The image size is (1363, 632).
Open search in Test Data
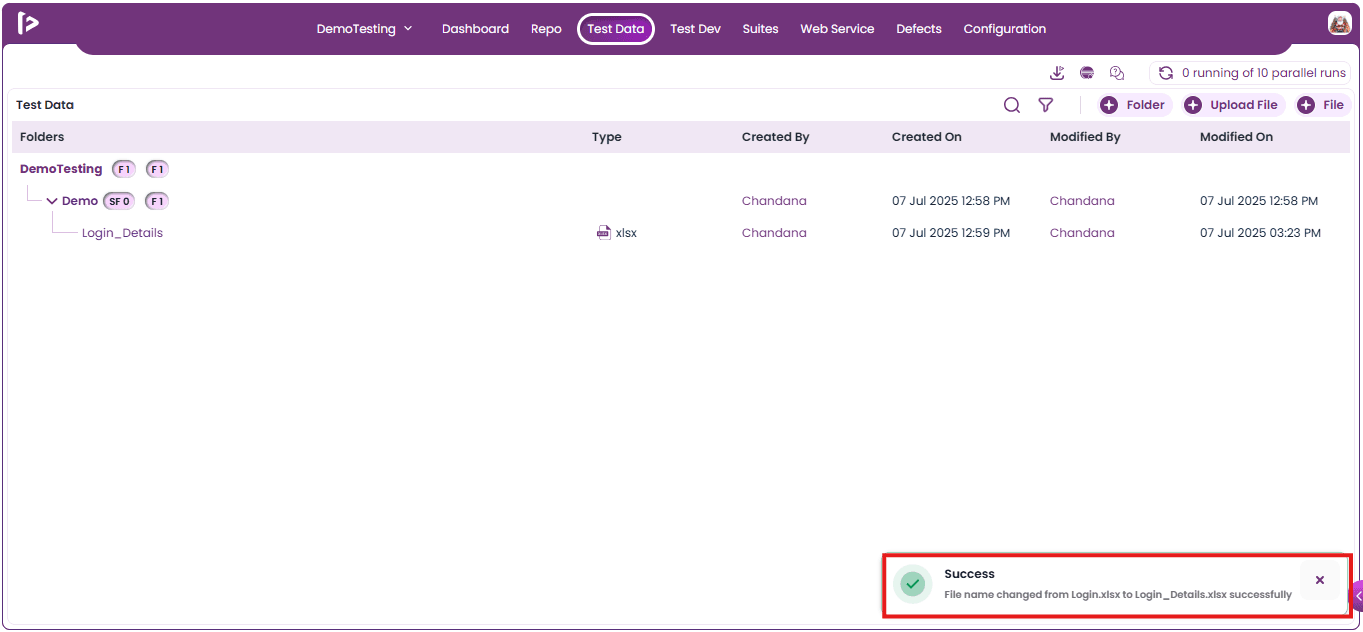[1012, 105]
